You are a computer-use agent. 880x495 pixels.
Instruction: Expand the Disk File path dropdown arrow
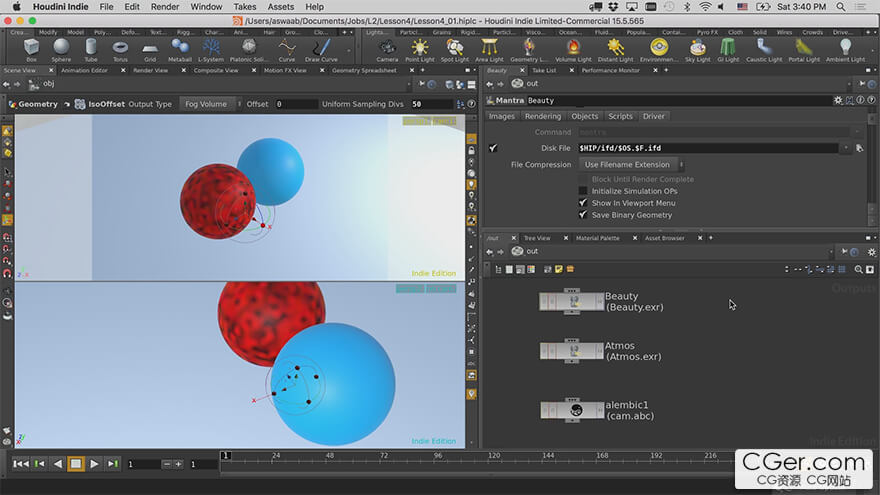click(846, 148)
